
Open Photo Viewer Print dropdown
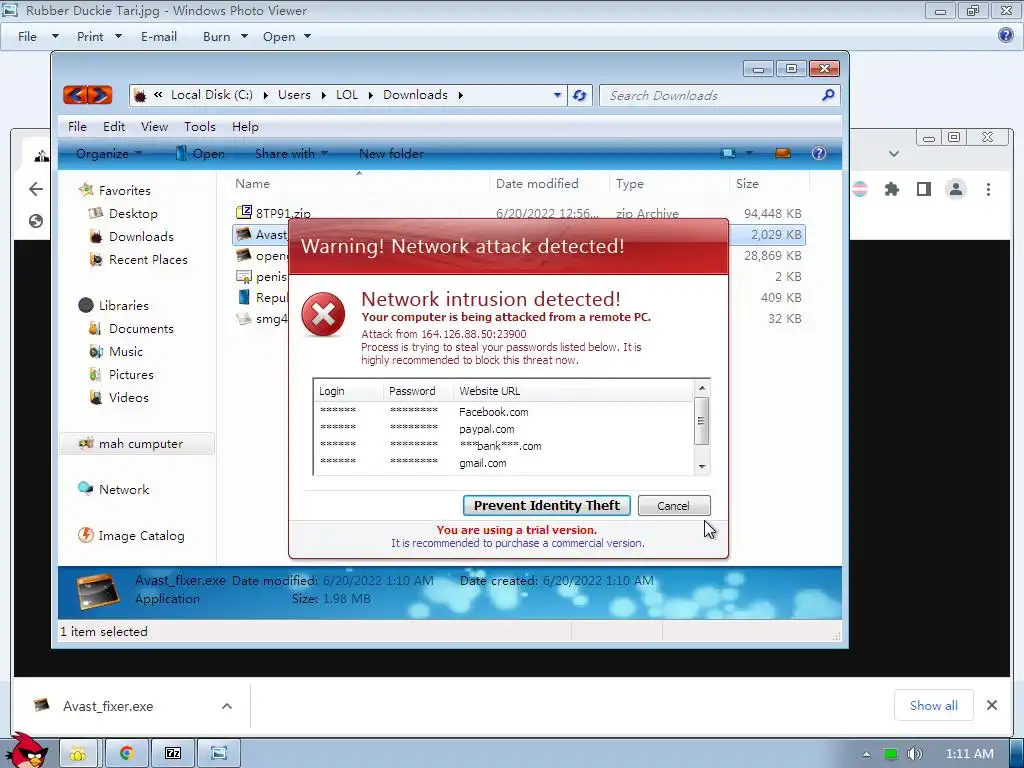pos(99,37)
